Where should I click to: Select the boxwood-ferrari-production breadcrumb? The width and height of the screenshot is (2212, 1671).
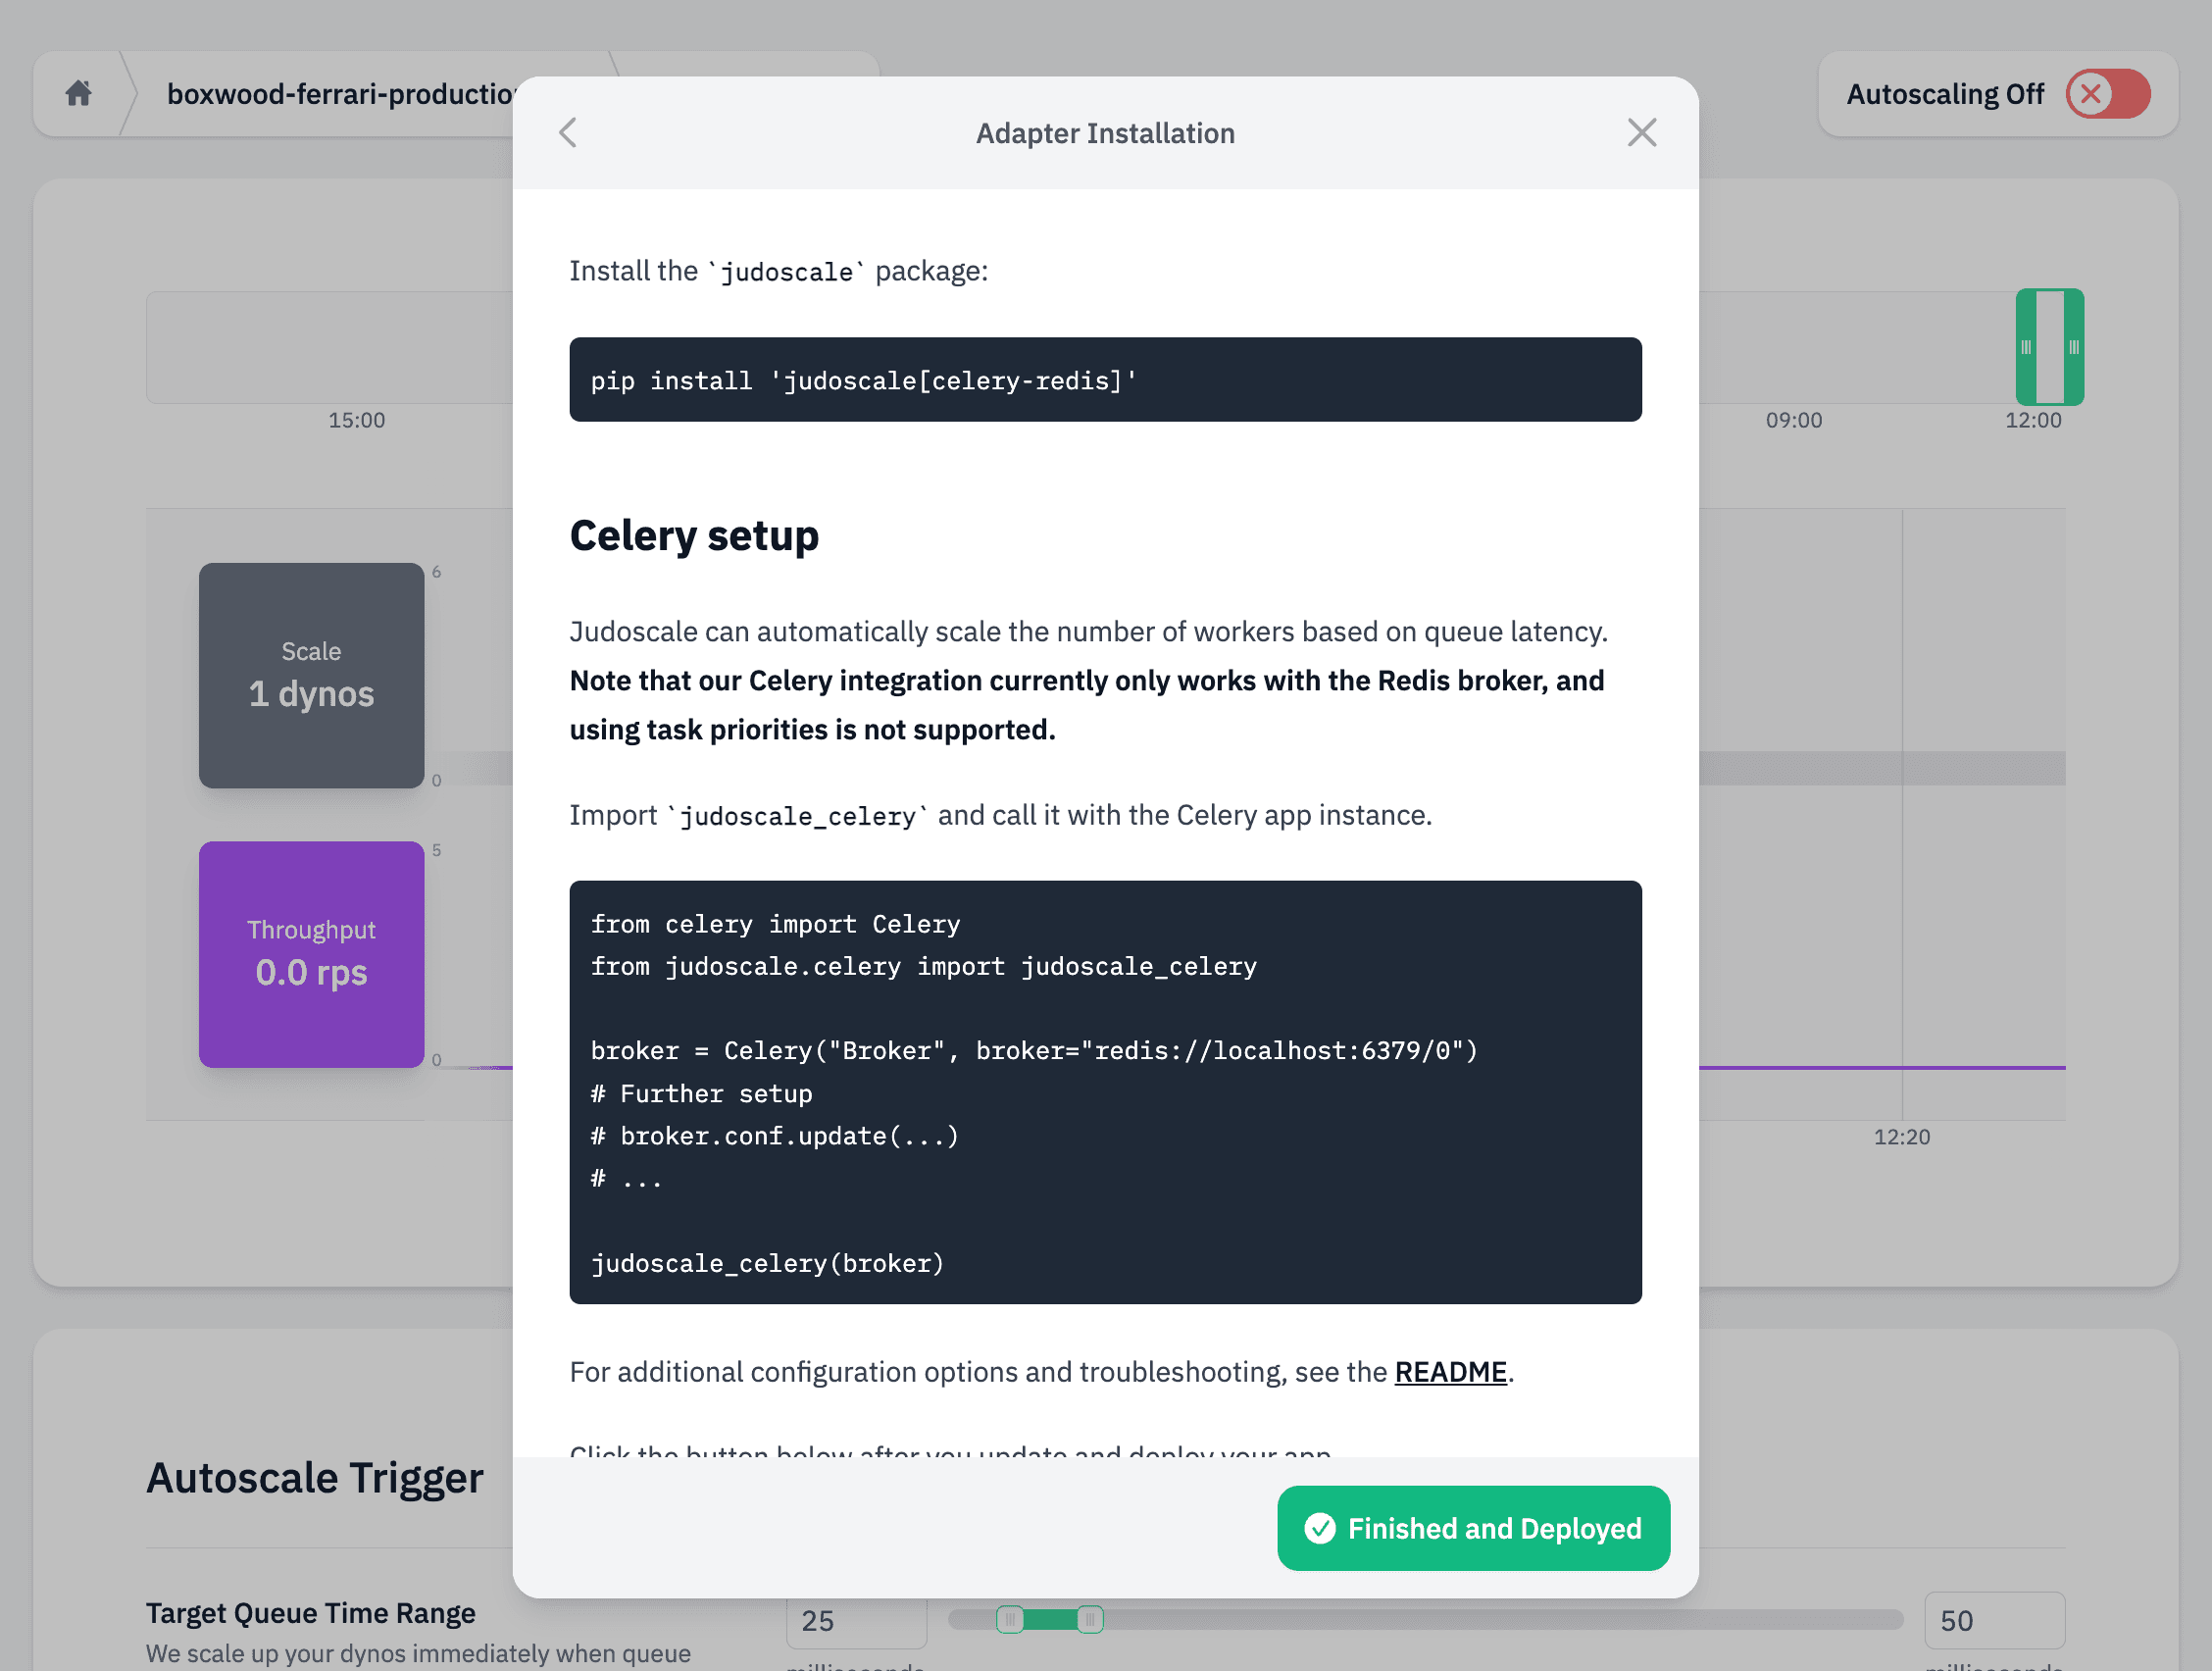[340, 93]
